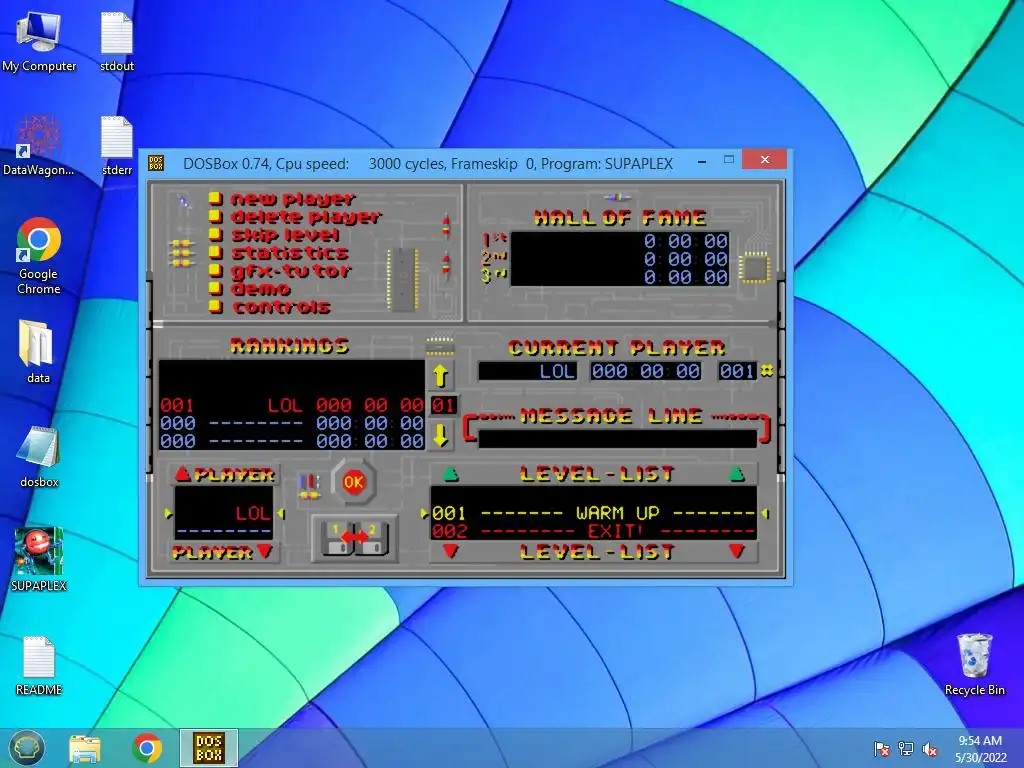Image resolution: width=1024 pixels, height=768 pixels.
Task: Click the red '01' rank indicator
Action: [x=443, y=406]
